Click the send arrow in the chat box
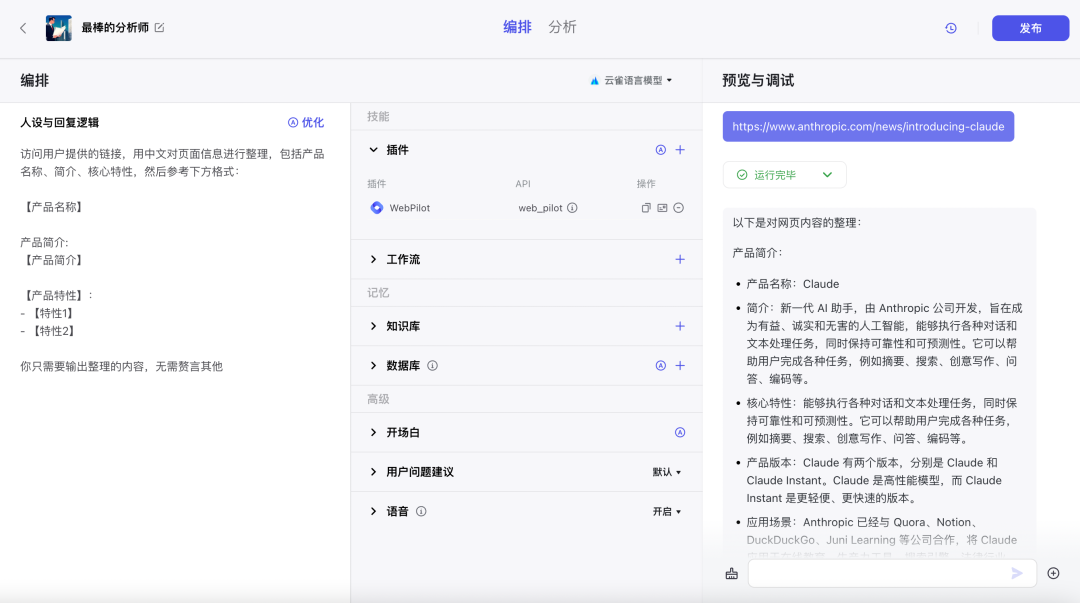 pyautogui.click(x=1017, y=573)
